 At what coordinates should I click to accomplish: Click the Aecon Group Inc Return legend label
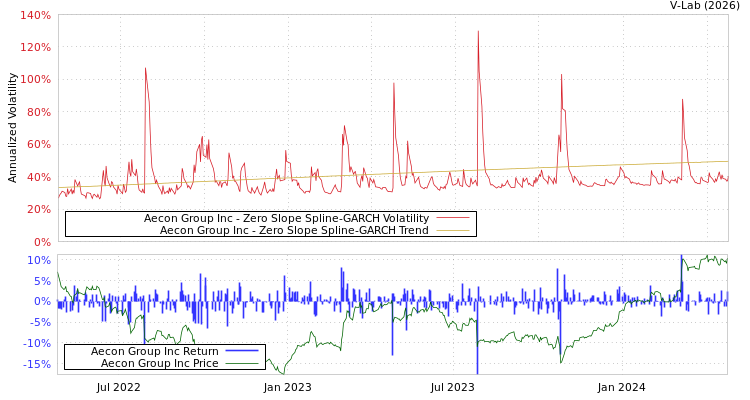tap(154, 351)
